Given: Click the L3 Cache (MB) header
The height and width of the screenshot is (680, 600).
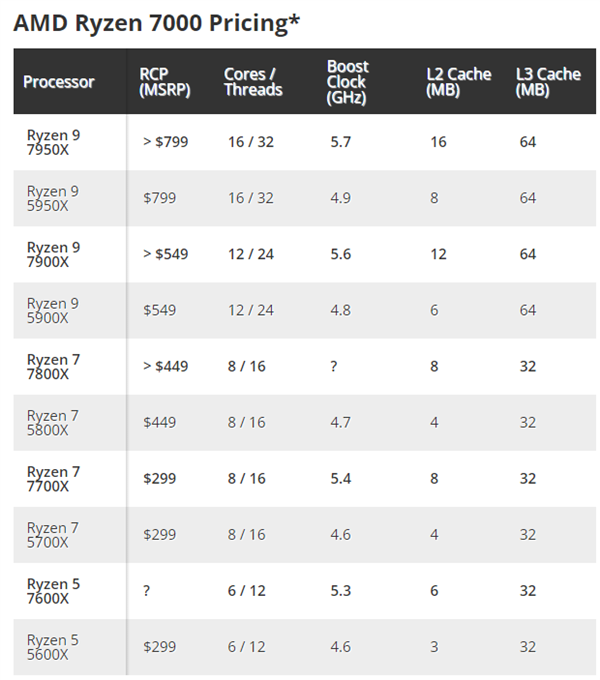Looking at the screenshot, I should [548, 82].
